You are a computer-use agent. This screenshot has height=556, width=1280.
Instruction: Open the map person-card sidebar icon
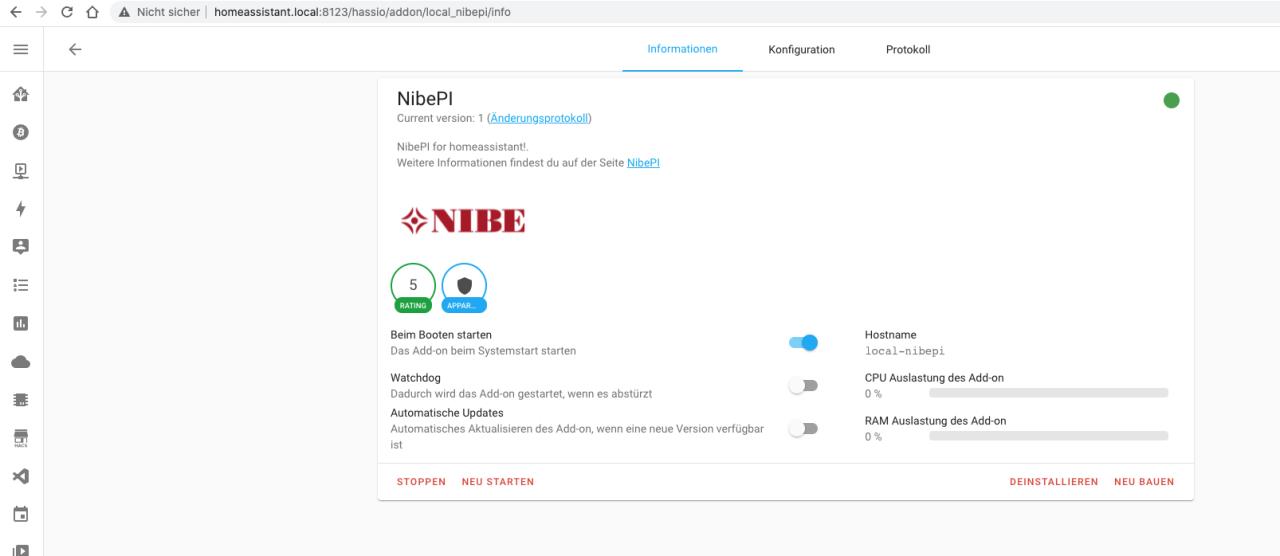[20, 246]
